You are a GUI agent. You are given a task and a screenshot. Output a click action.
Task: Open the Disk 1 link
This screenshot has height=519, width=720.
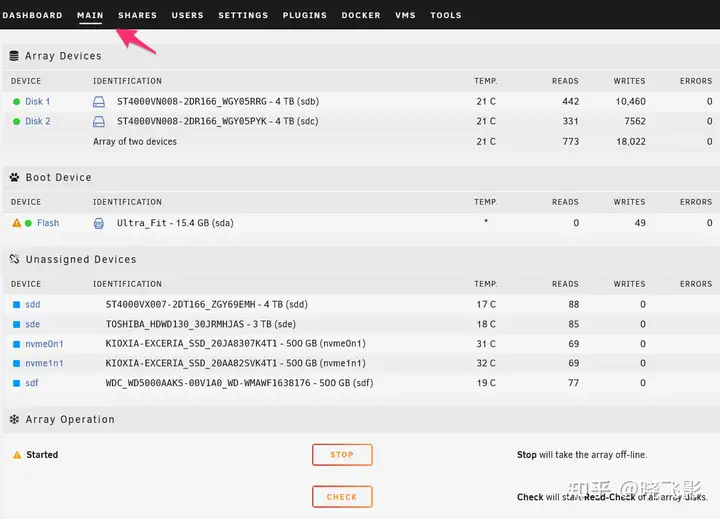click(38, 102)
